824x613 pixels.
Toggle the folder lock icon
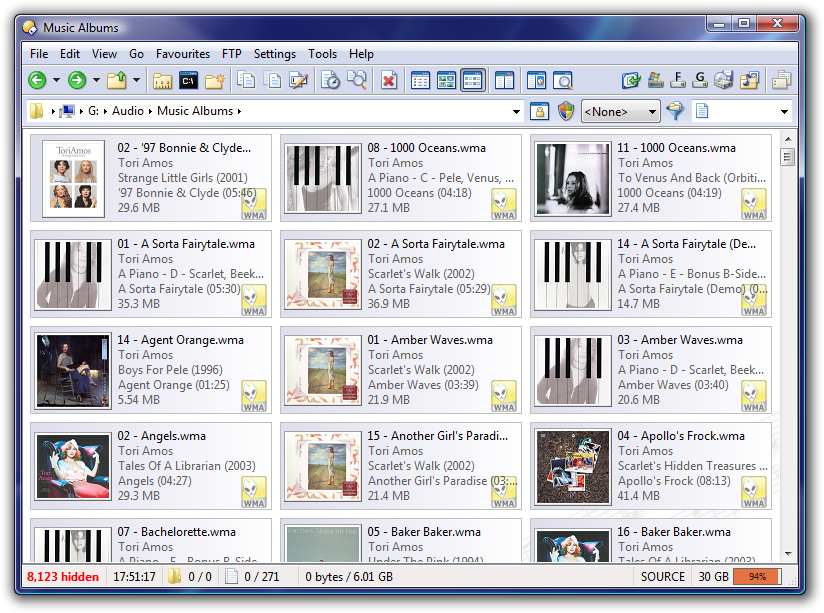pos(539,111)
